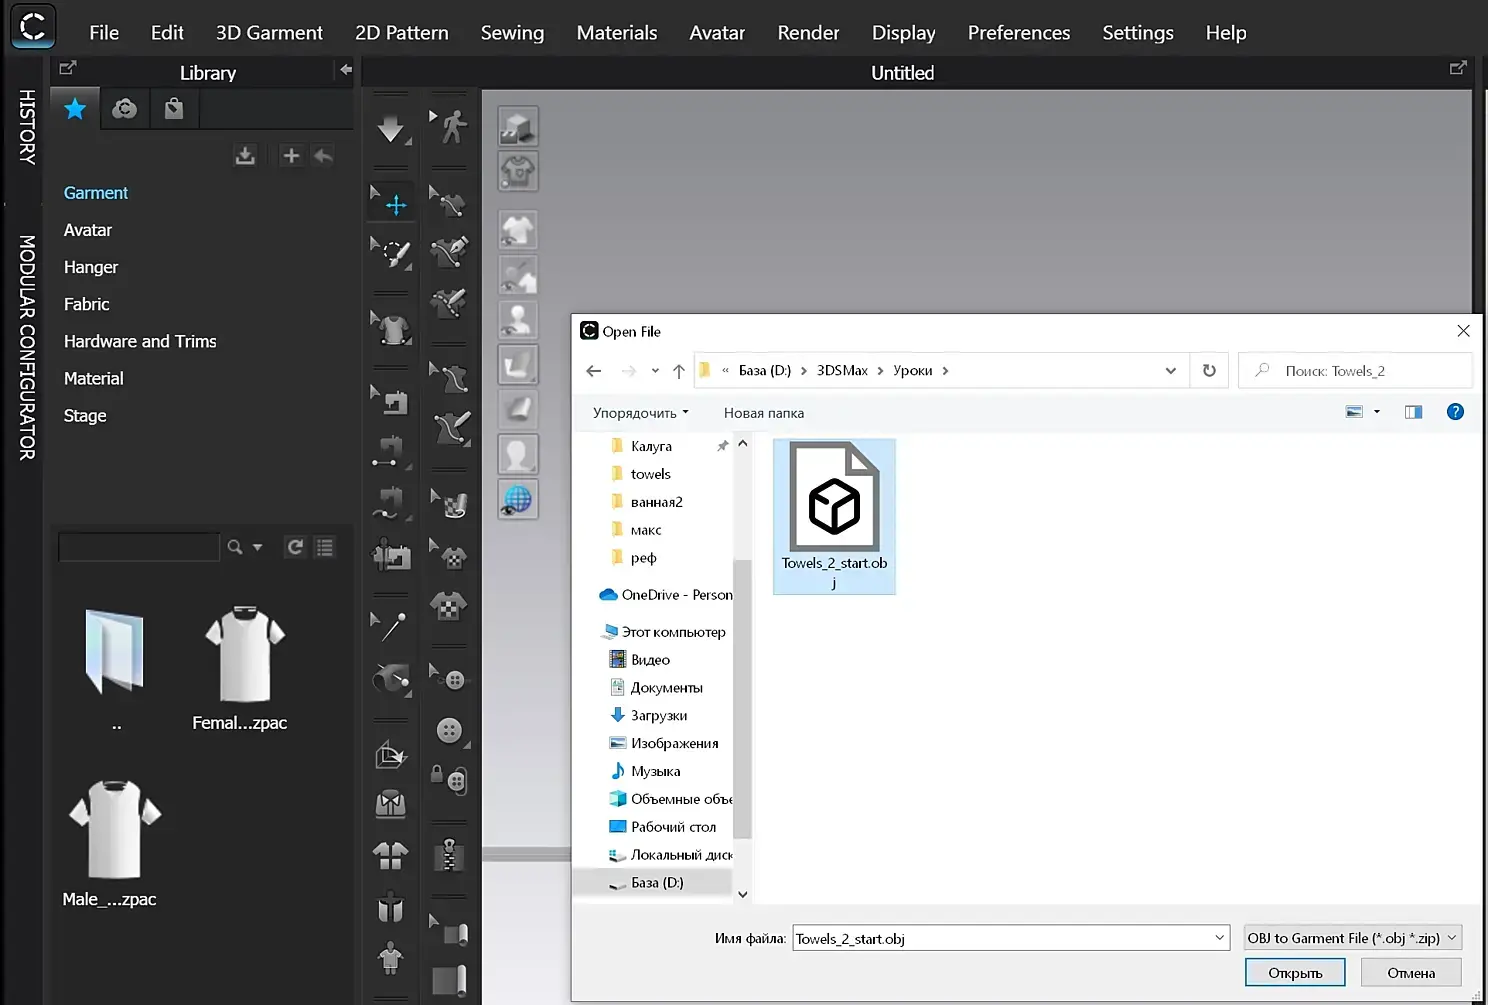Image resolution: width=1488 pixels, height=1005 pixels.
Task: Click the download icon in Library panel
Action: 245,156
